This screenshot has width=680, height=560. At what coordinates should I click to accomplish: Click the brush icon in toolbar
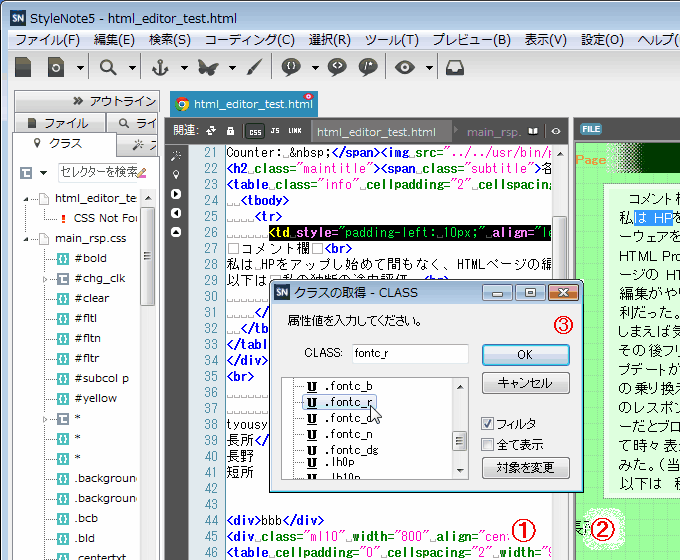click(x=254, y=67)
